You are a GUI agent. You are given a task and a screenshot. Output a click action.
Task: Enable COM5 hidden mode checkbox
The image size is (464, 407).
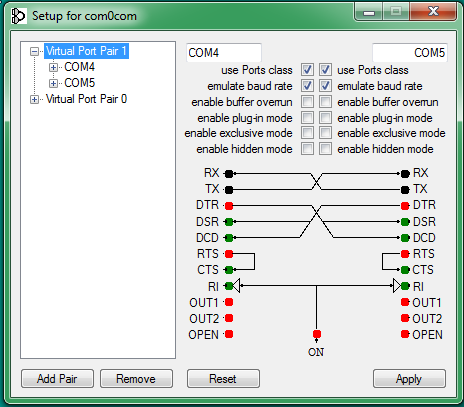point(325,149)
